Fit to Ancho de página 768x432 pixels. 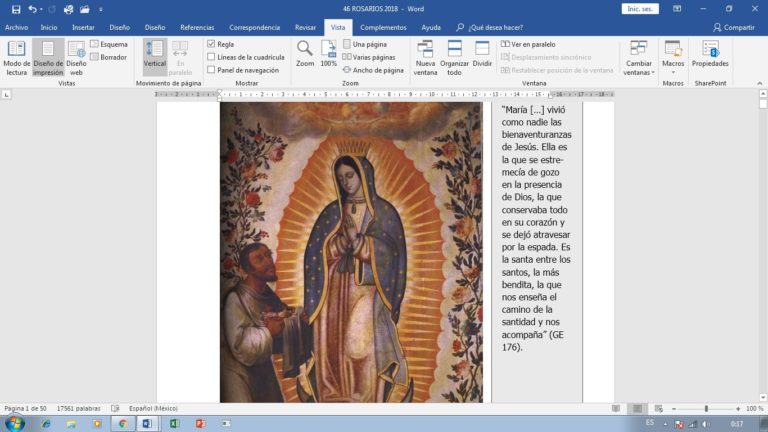point(373,70)
